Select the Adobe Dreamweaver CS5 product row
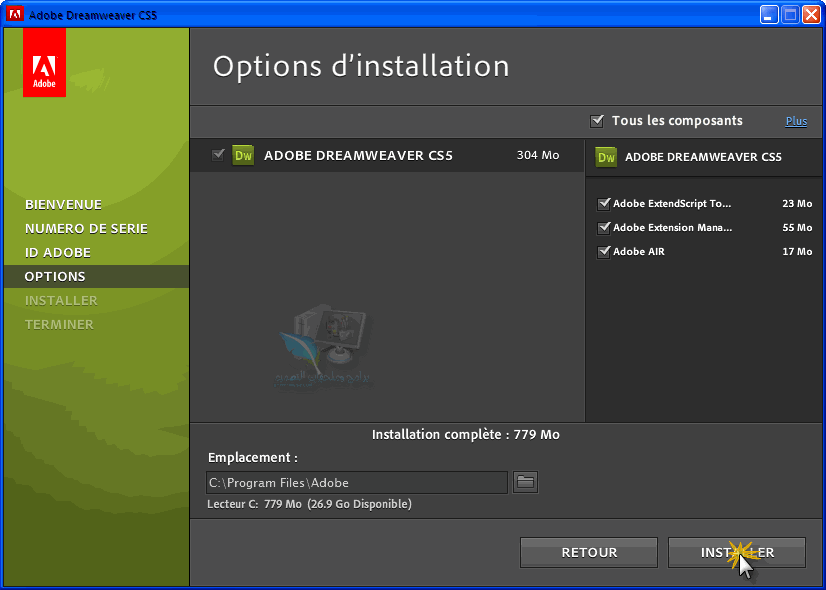 [385, 155]
